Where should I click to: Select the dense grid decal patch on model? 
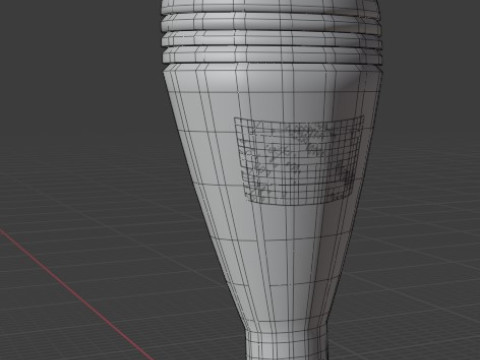(299, 160)
